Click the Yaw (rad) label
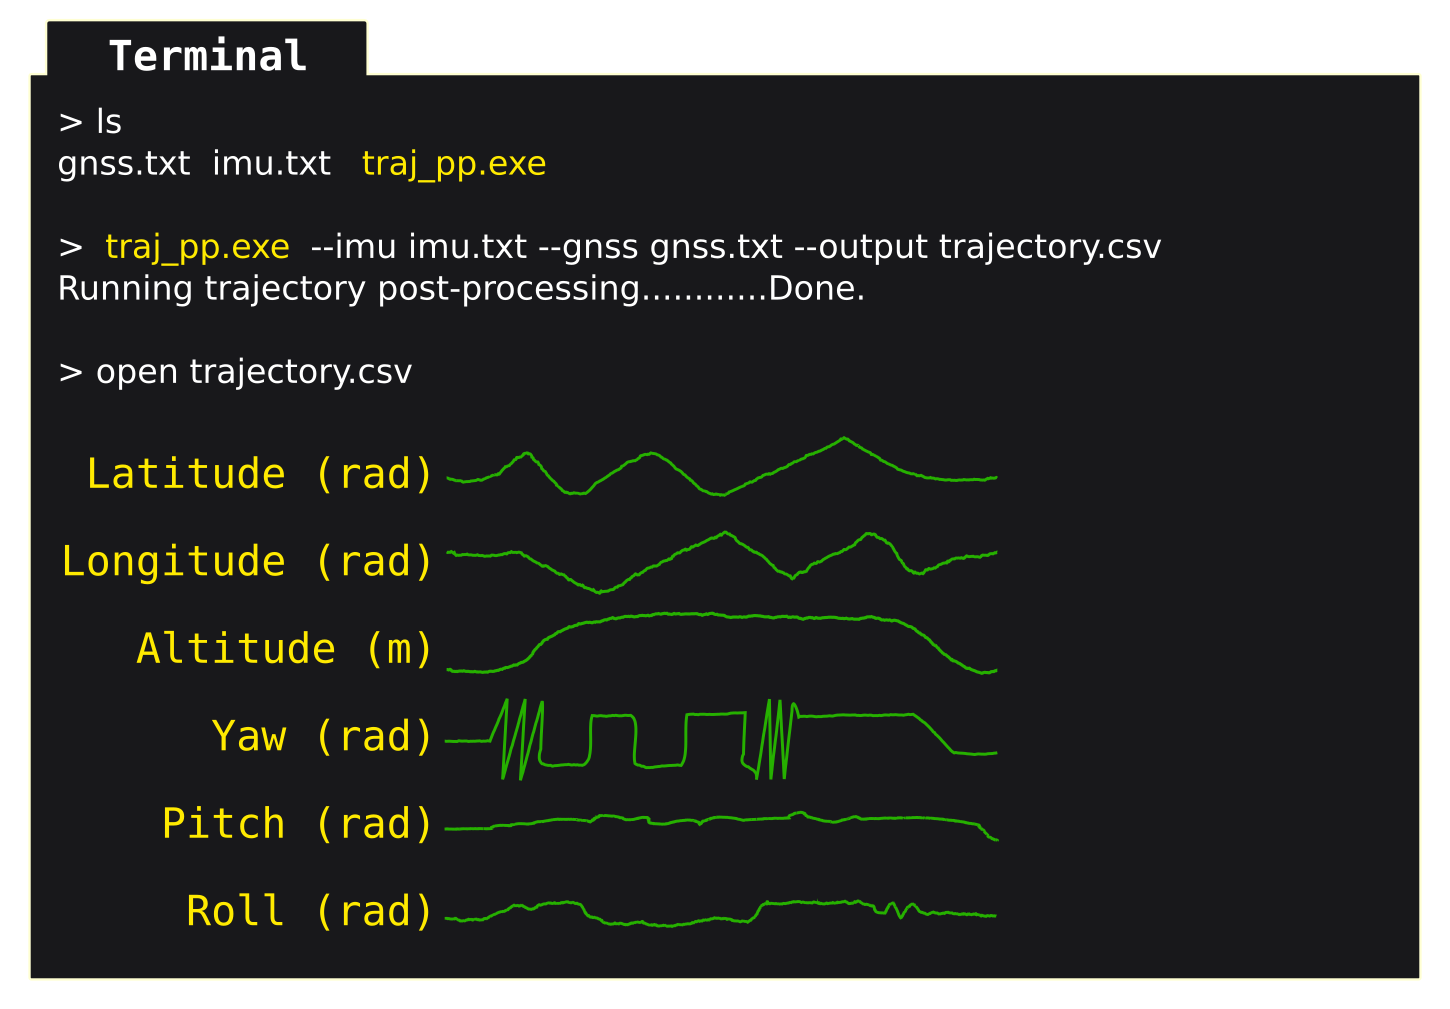This screenshot has height=1009, width=1450. [x=322, y=736]
